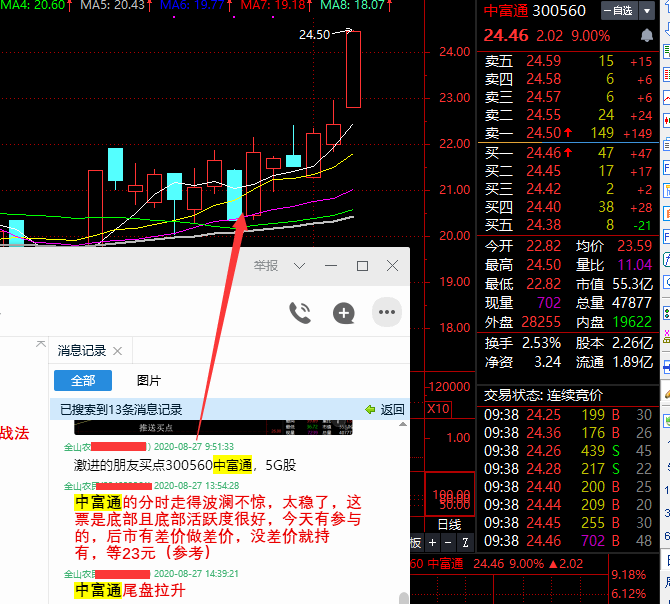Click the 买五 24.38 bid row
Viewport: 670px width, 604px height.
click(568, 225)
